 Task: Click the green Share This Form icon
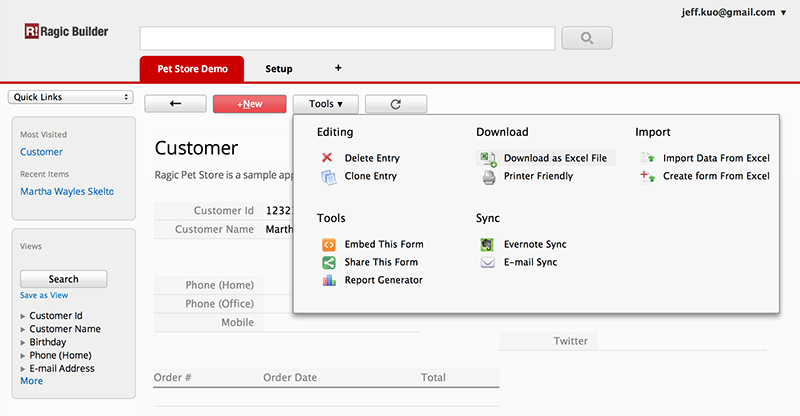(x=329, y=262)
